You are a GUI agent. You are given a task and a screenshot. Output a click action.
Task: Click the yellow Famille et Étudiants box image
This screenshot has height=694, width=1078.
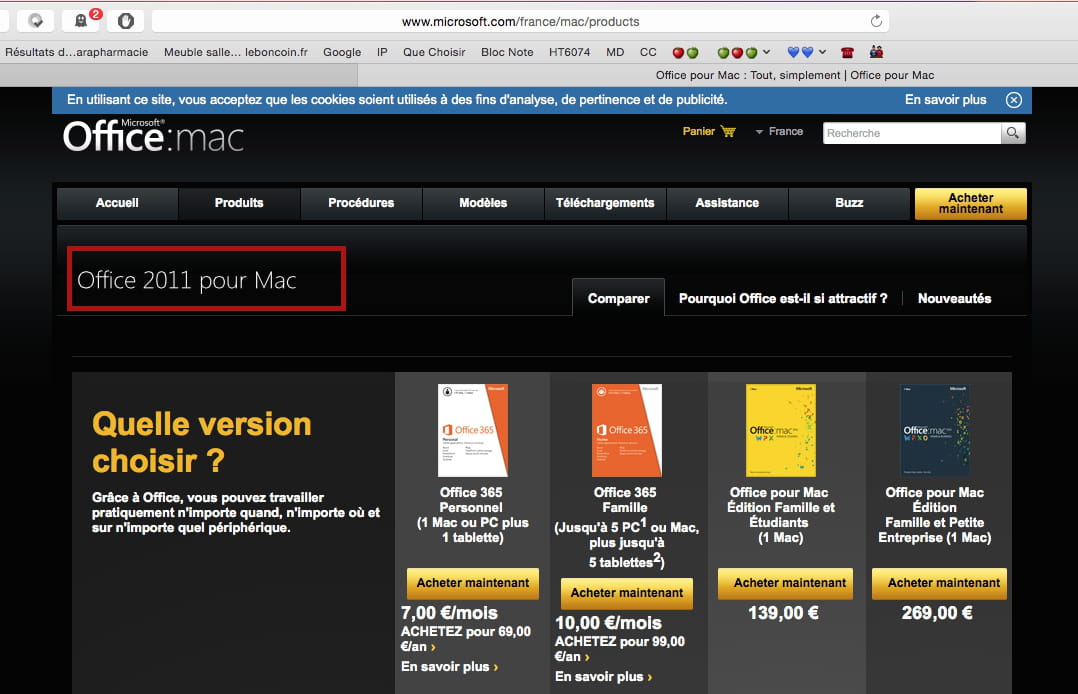click(x=781, y=430)
